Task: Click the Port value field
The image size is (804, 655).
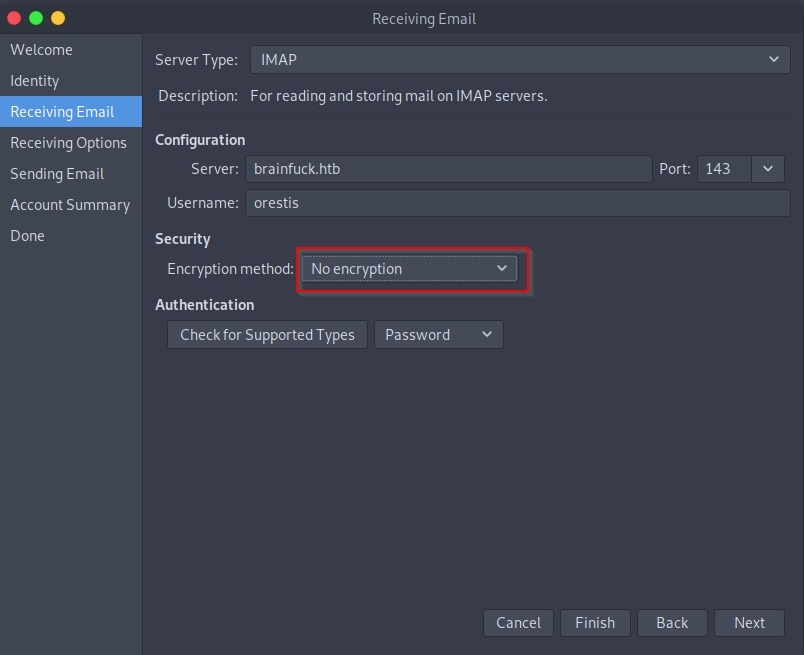Action: pyautogui.click(x=723, y=169)
